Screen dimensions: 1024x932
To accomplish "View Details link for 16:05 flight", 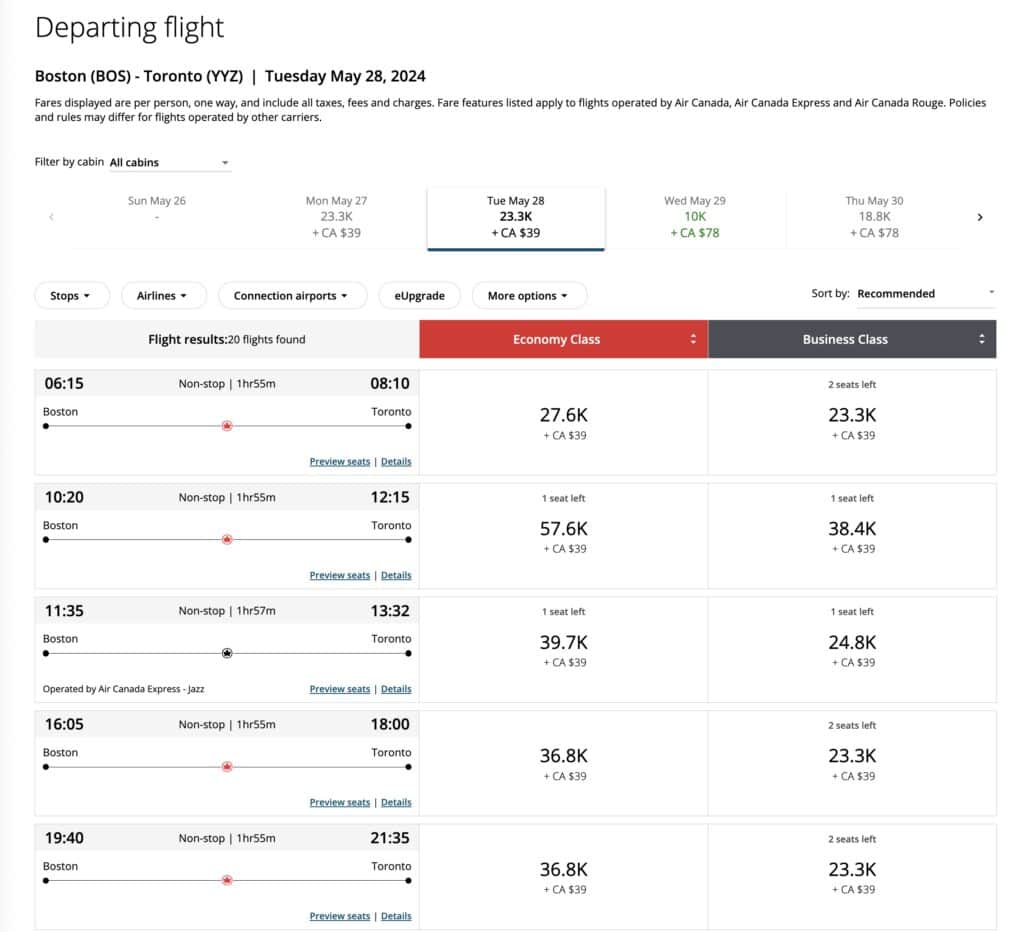I will (x=396, y=803).
